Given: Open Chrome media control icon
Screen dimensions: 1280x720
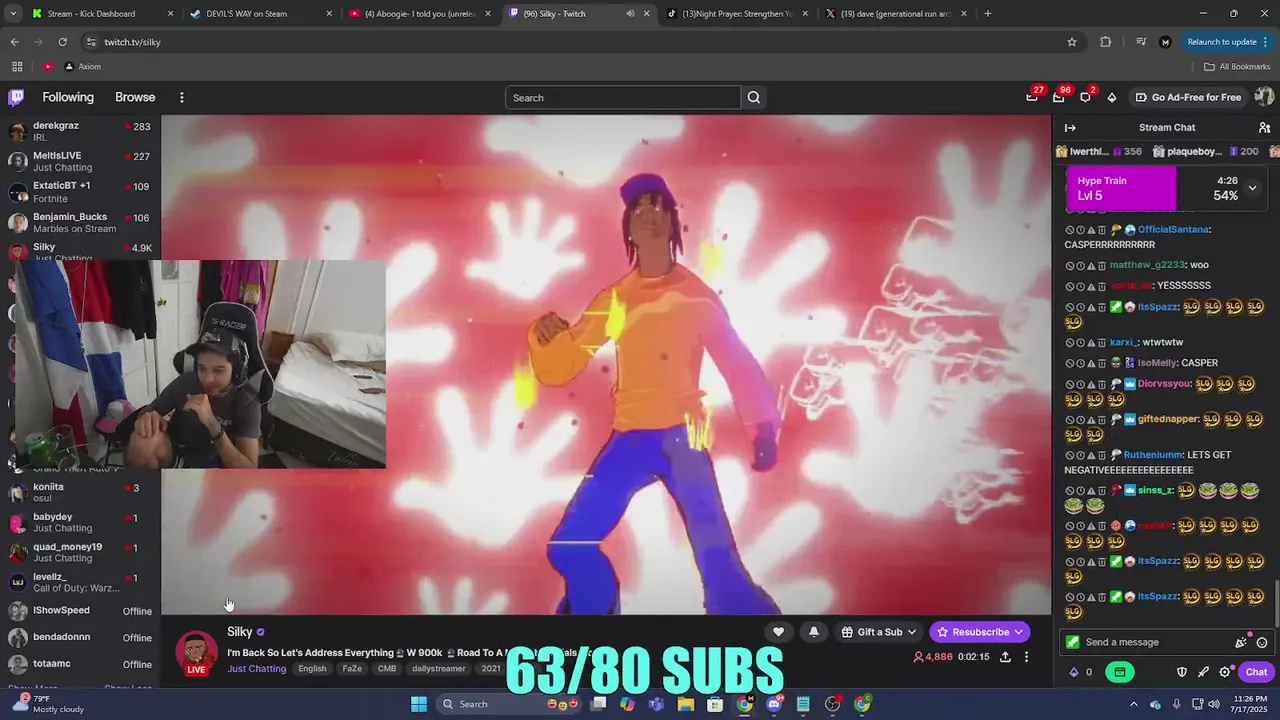Looking at the screenshot, I should click(1141, 42).
